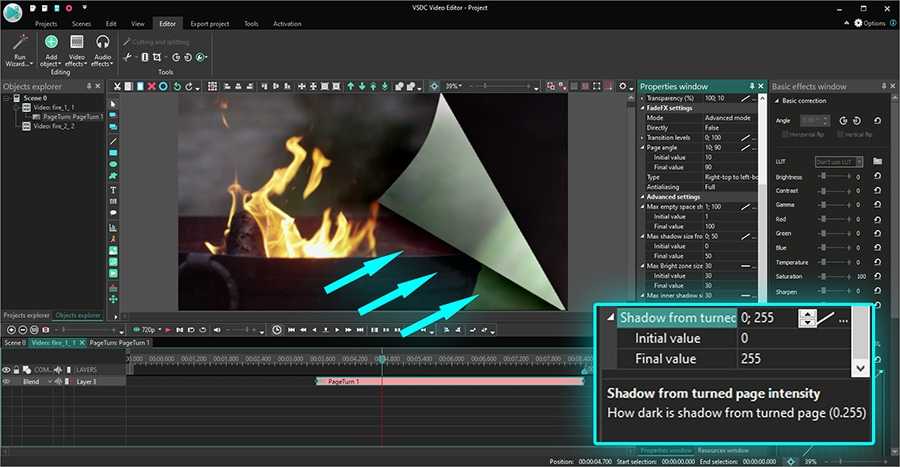Screen dimensions: 900x467
Task: Collapse the Page angle property
Action: [642, 147]
